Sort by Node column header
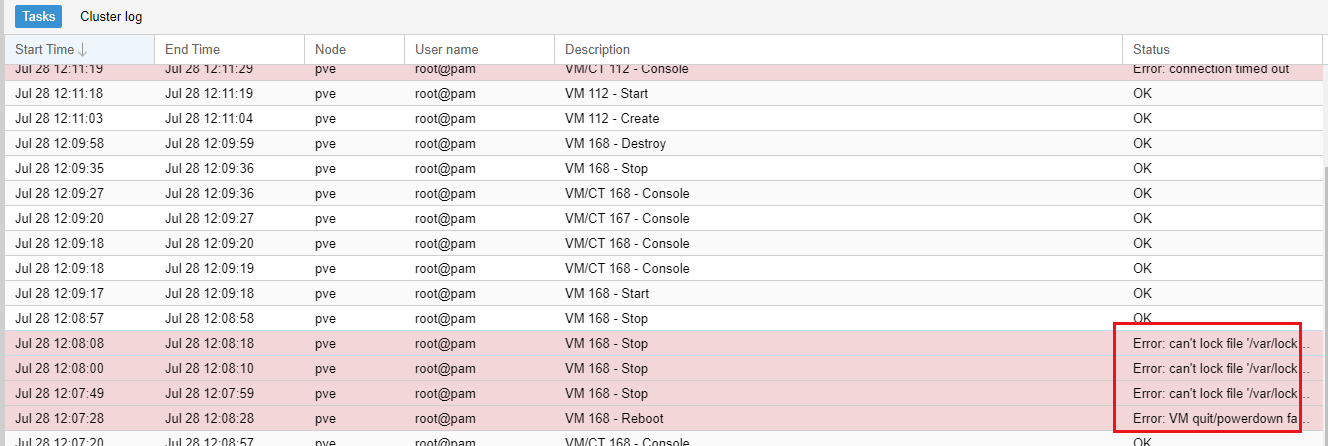The width and height of the screenshot is (1328, 446). point(330,49)
